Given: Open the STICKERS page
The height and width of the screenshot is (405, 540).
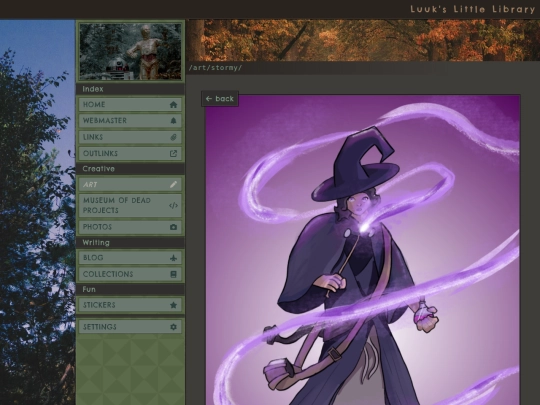Looking at the screenshot, I should [x=130, y=305].
